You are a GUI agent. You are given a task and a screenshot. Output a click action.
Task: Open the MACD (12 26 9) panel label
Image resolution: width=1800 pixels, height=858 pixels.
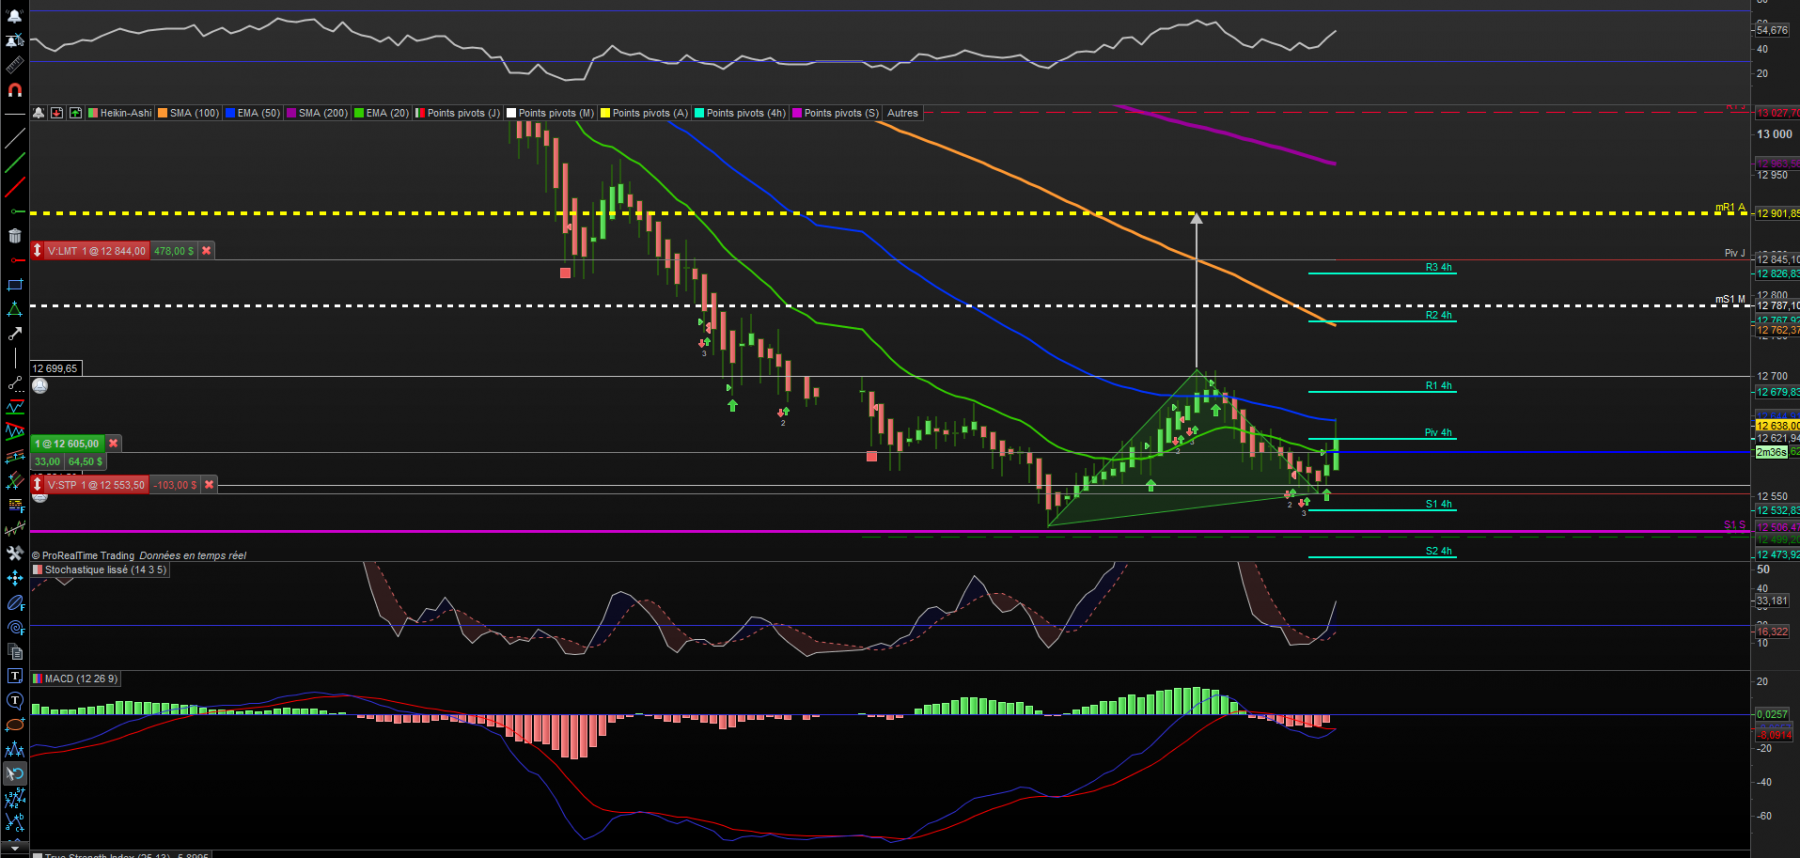81,679
